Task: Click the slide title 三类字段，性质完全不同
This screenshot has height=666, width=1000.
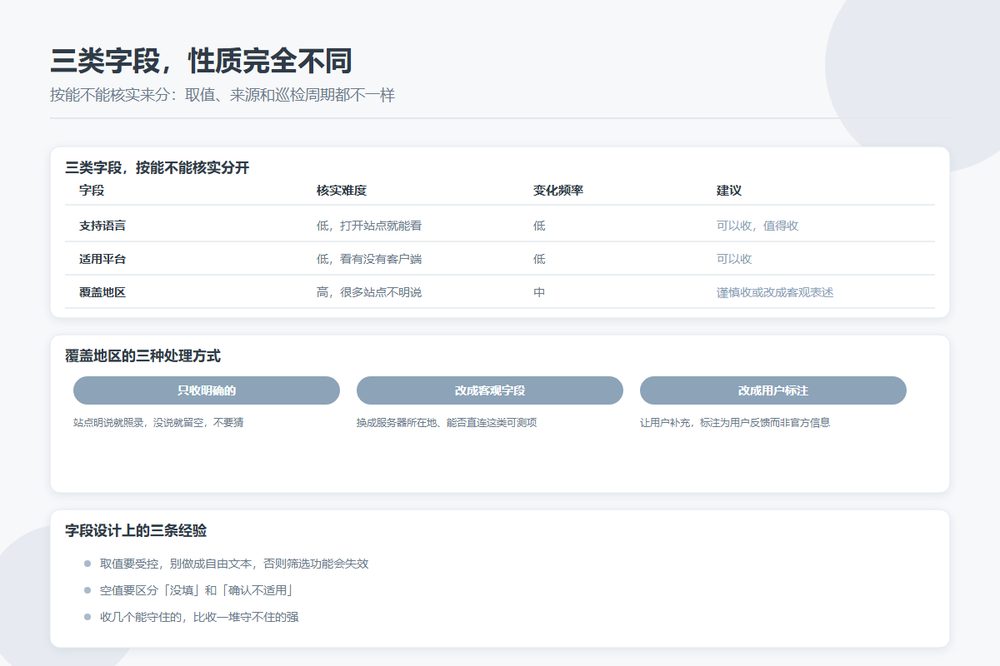Action: [x=201, y=61]
